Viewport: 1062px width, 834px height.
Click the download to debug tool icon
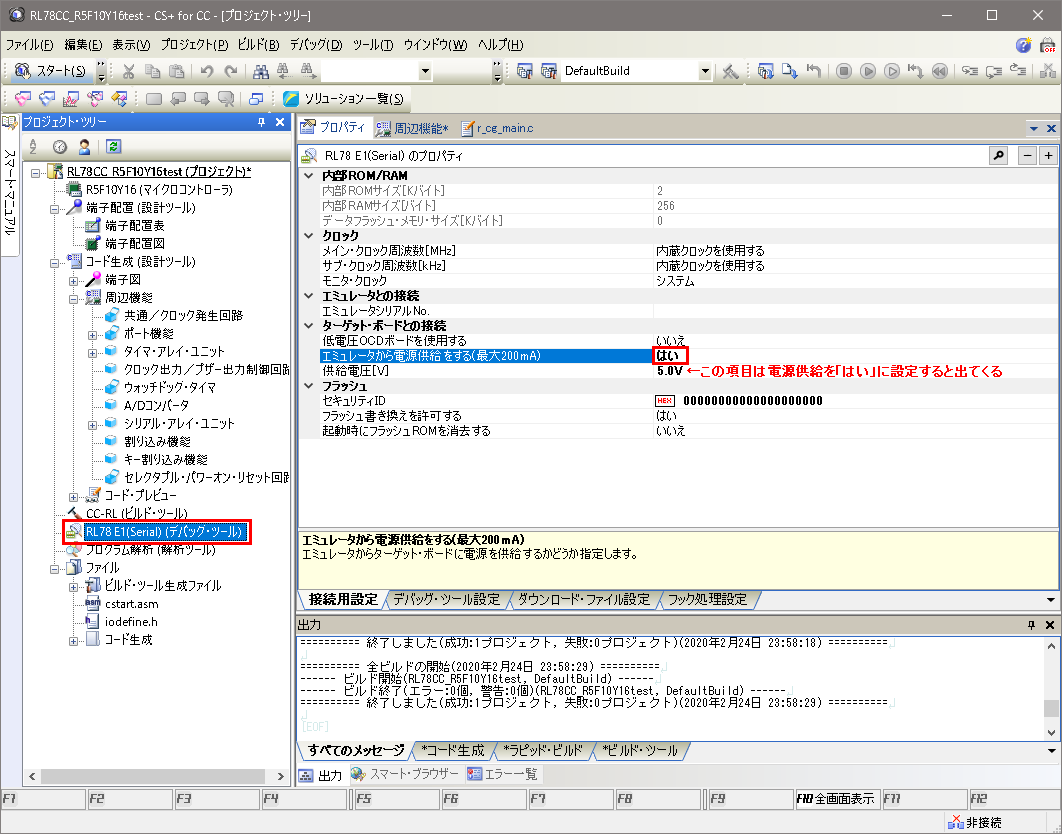(x=790, y=71)
